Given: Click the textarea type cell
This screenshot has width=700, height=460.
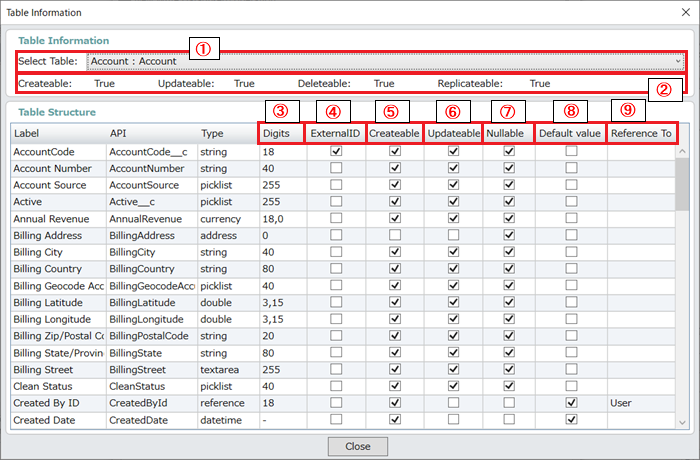Looking at the screenshot, I should coord(228,369).
